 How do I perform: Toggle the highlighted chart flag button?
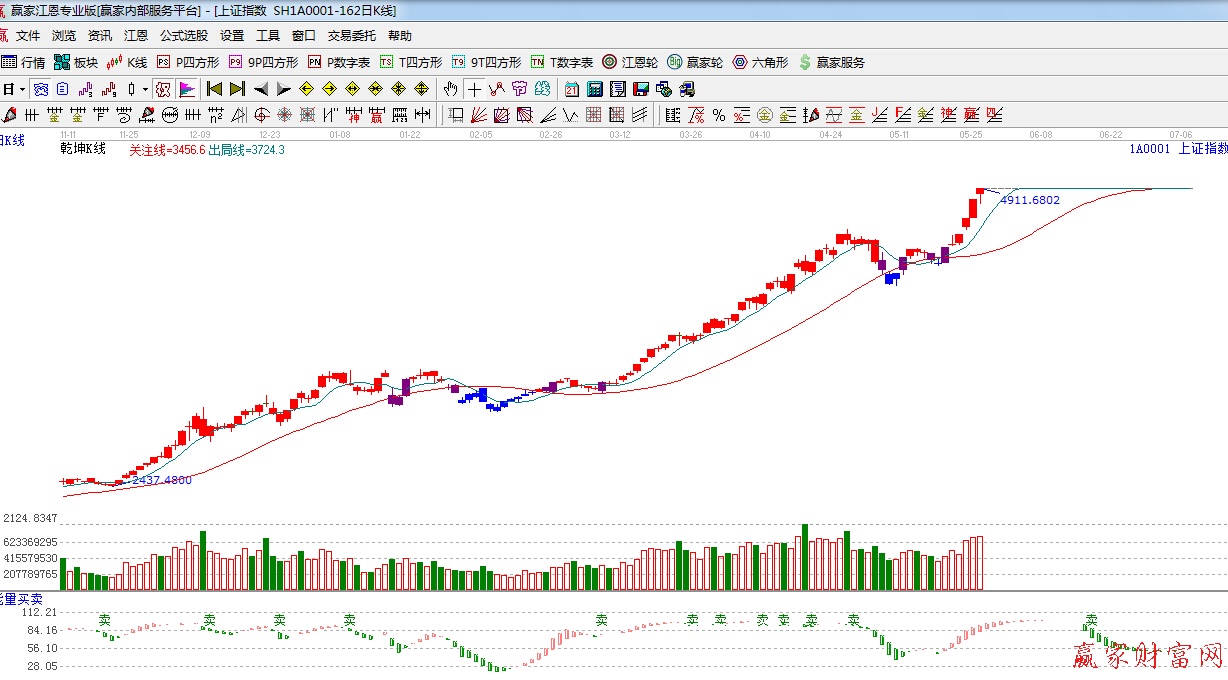tap(187, 89)
